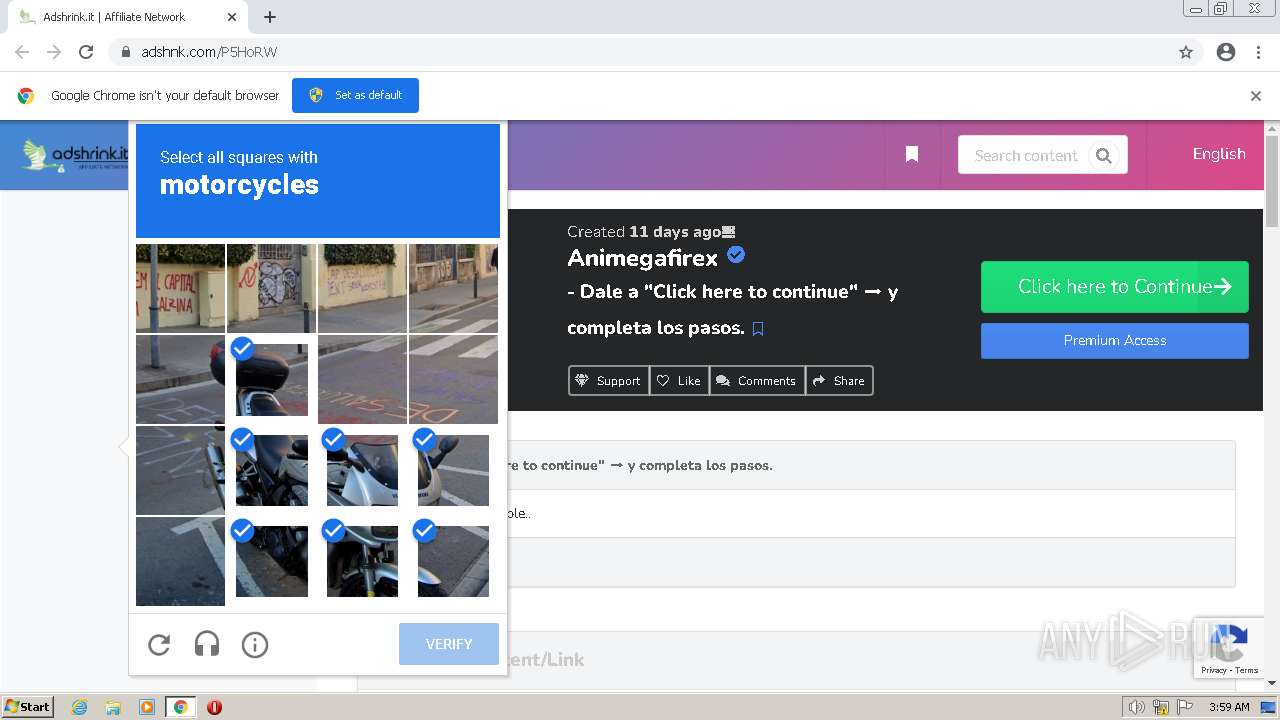Go back in Chrome
This screenshot has height=720, width=1280.
(x=22, y=52)
